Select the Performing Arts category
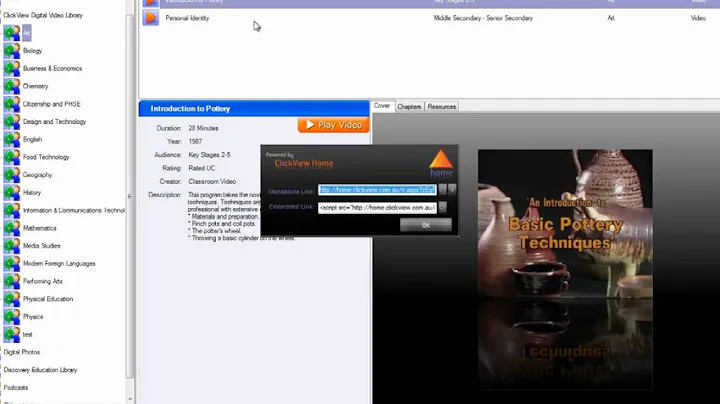The image size is (720, 404). point(43,281)
